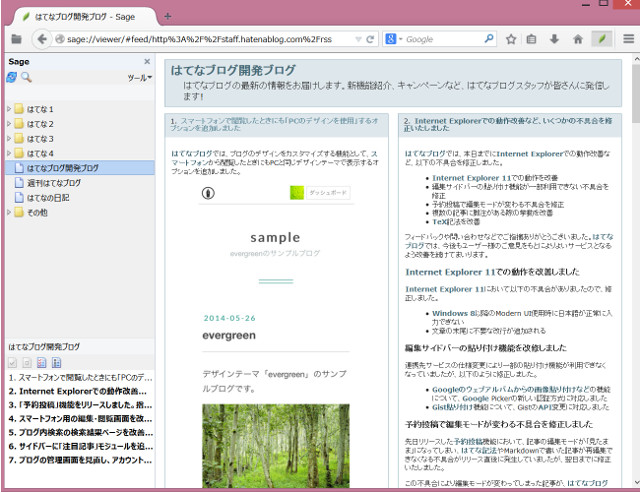
Task: Open the はてなブログ開発ブログ header title link
Action: 233,70
